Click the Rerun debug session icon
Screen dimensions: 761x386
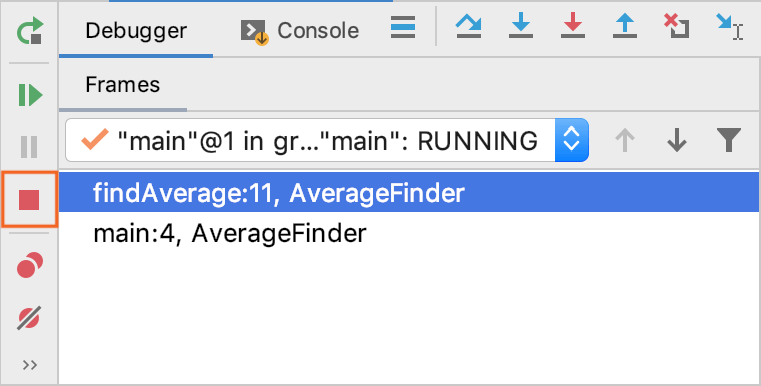coord(29,30)
